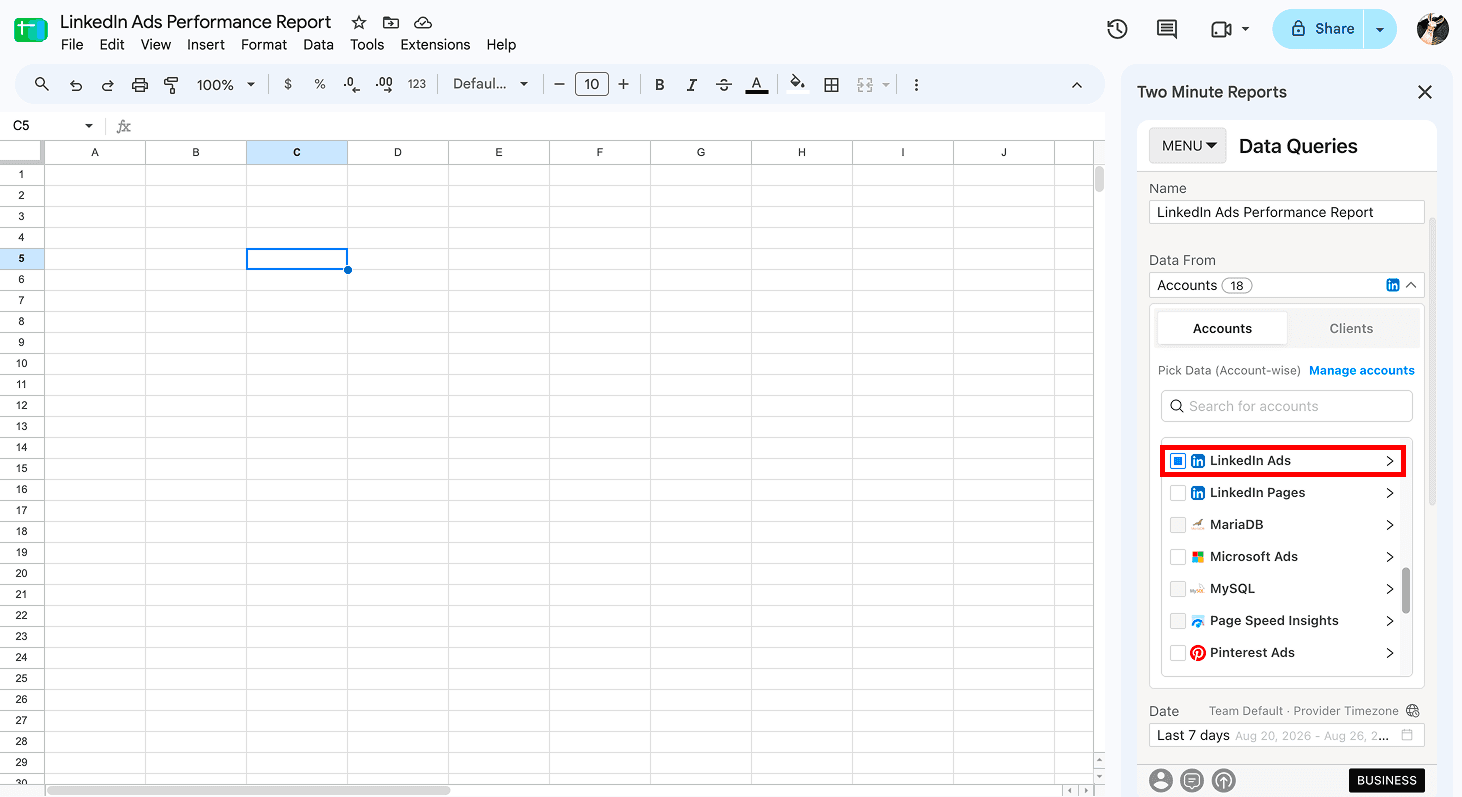Increase font size with plus button

[x=624, y=85]
